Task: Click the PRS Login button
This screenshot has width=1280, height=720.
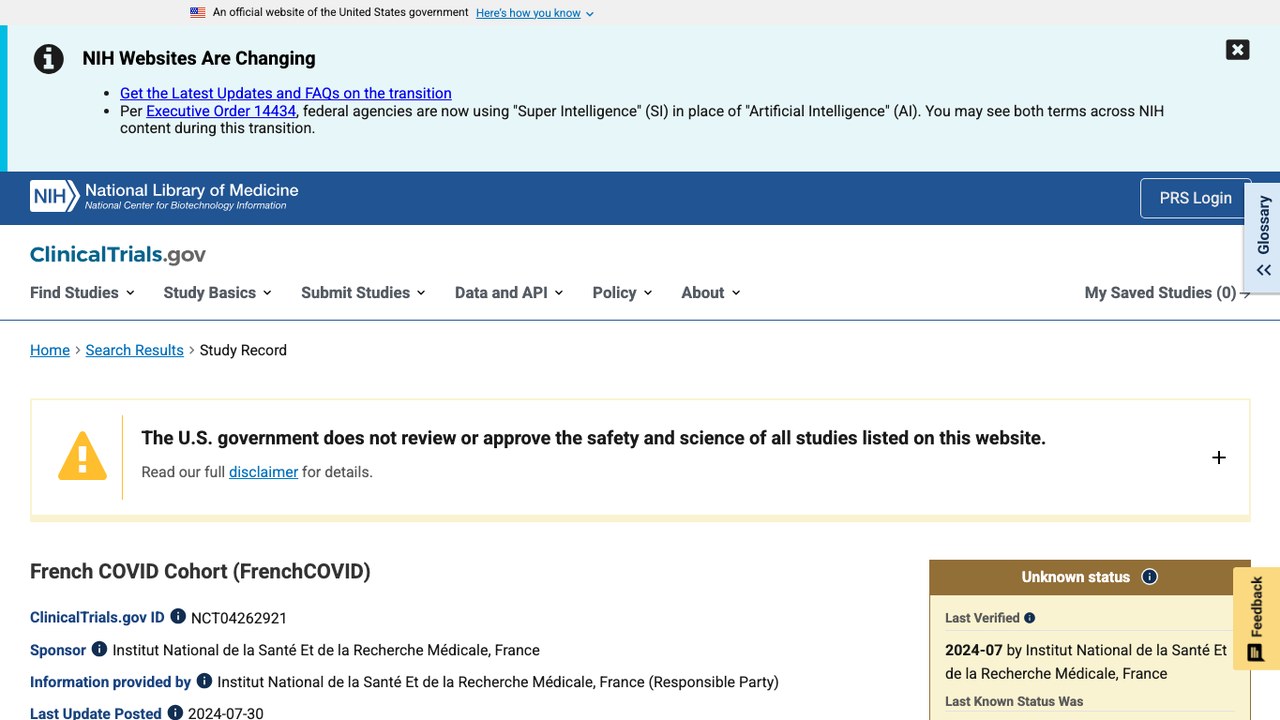Action: click(1196, 198)
